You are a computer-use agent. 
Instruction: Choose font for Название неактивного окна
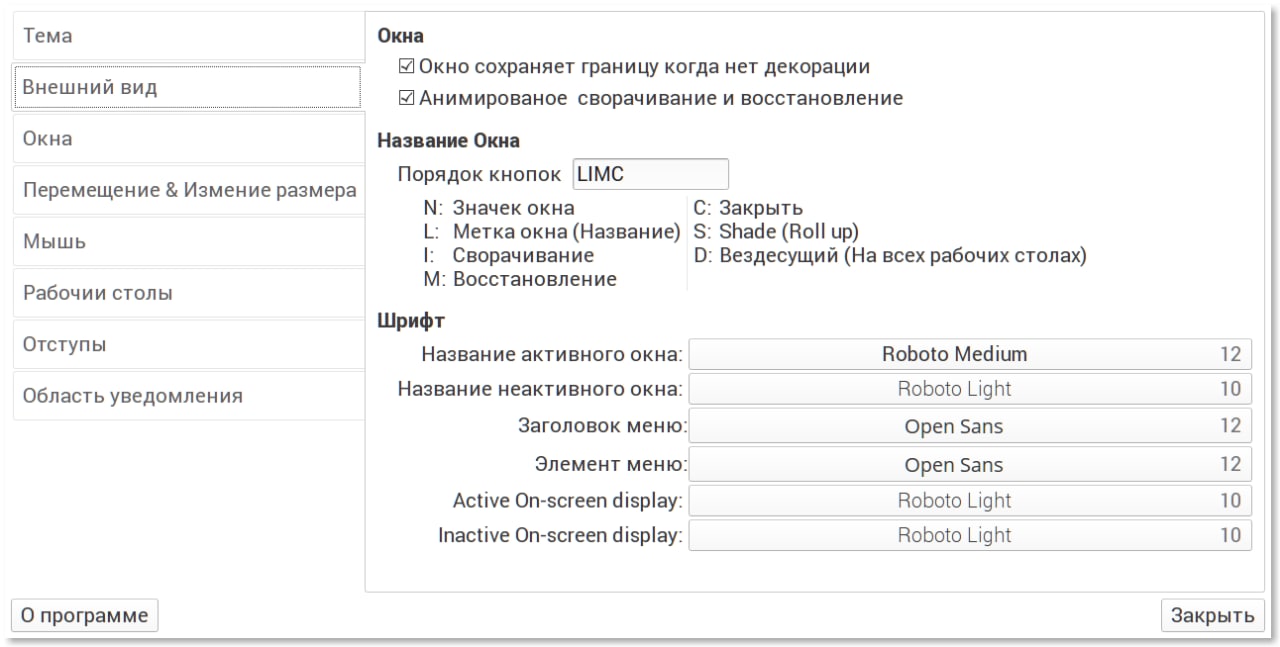pyautogui.click(x=970, y=389)
